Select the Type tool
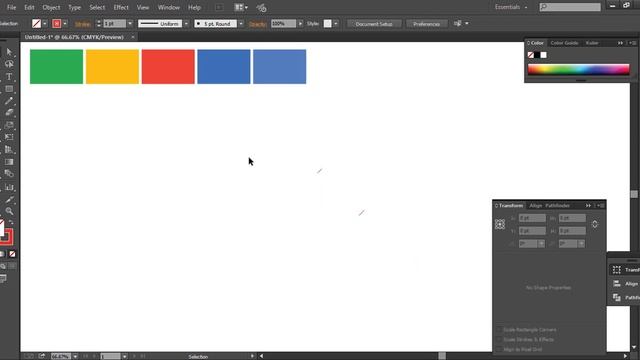The image size is (640, 360). [9, 76]
